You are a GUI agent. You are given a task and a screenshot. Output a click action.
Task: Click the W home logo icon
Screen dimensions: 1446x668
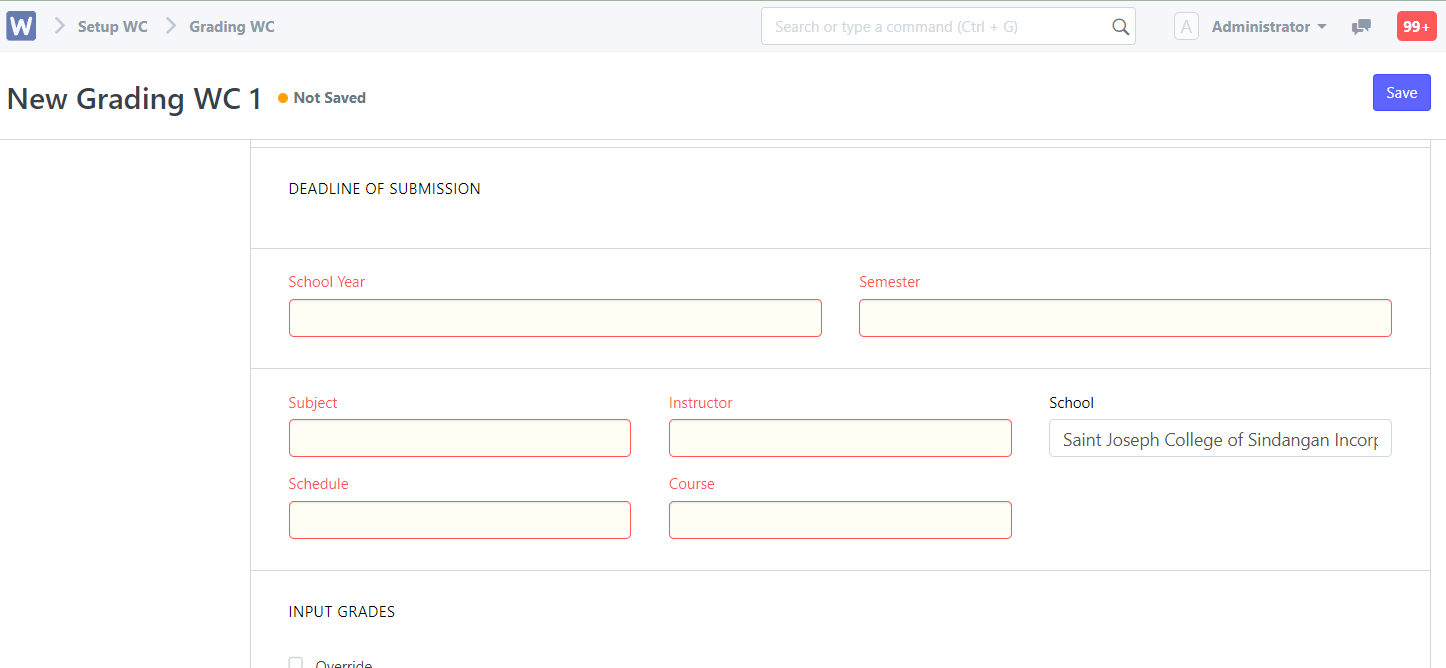(21, 26)
